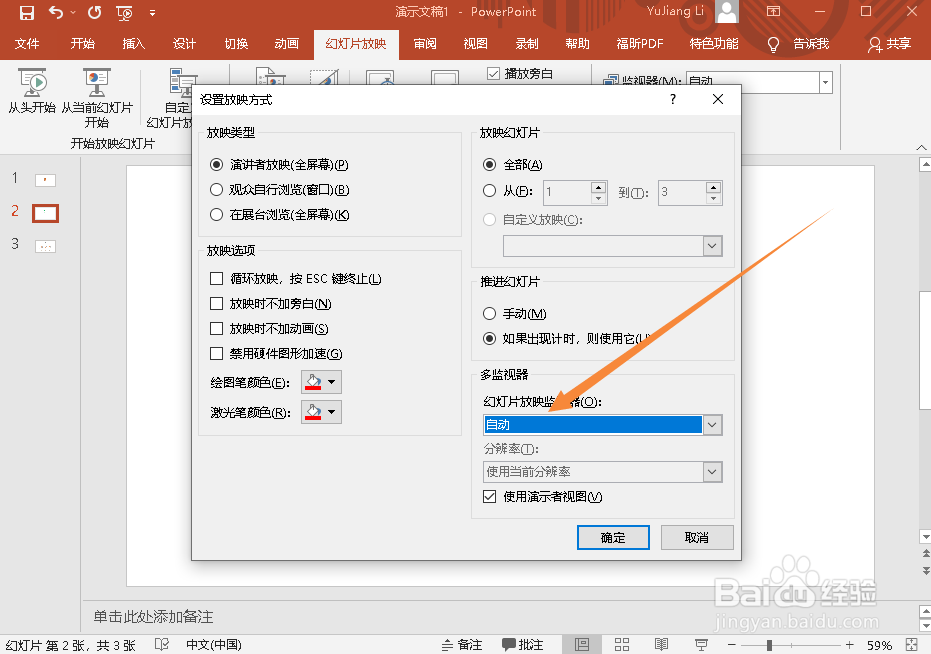931x654 pixels.
Task: Click the Undo arrow icon
Action: pos(56,12)
